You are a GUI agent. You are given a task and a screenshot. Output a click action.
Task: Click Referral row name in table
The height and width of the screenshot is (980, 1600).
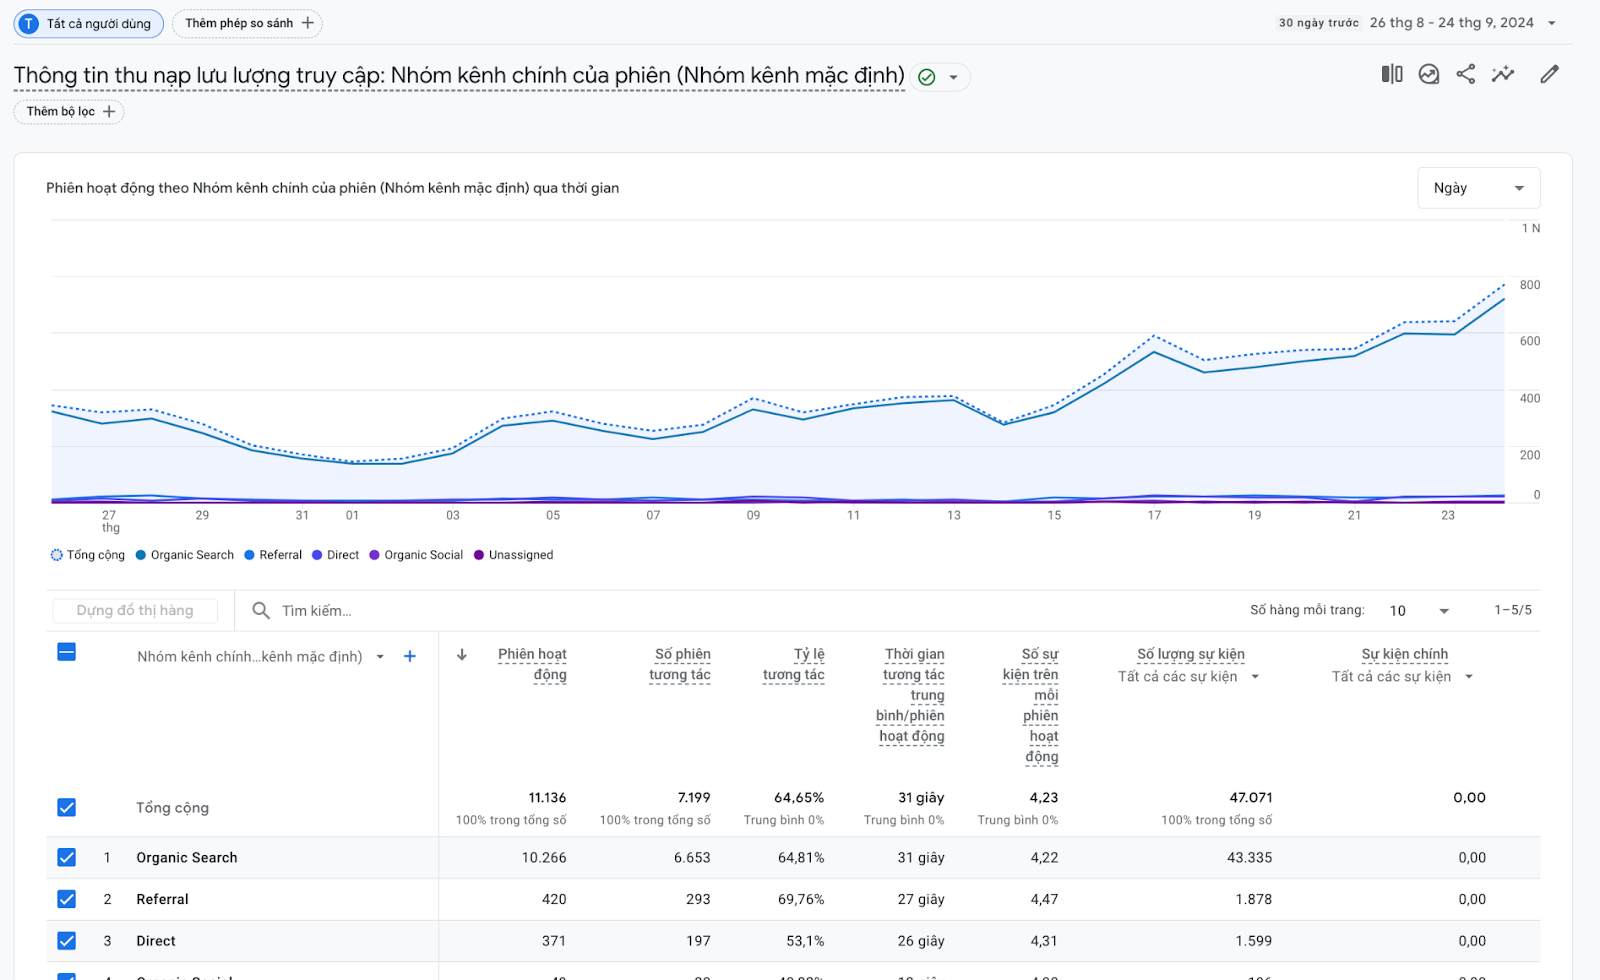162,899
